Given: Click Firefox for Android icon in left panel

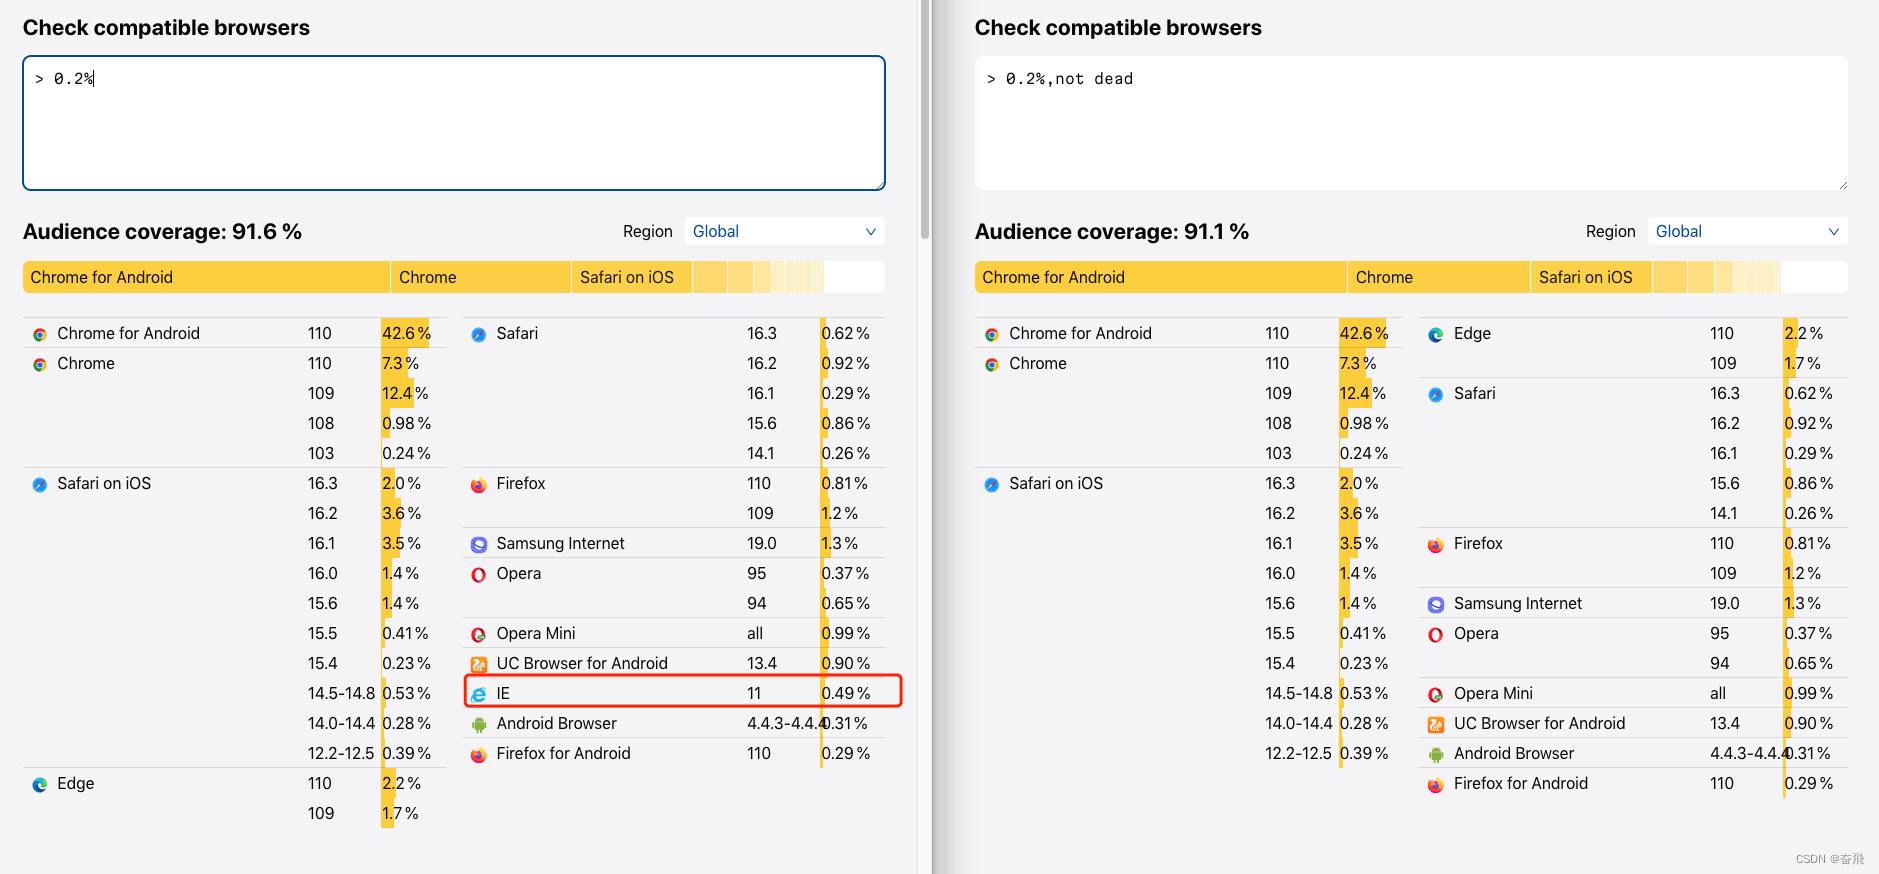Looking at the screenshot, I should pyautogui.click(x=479, y=755).
